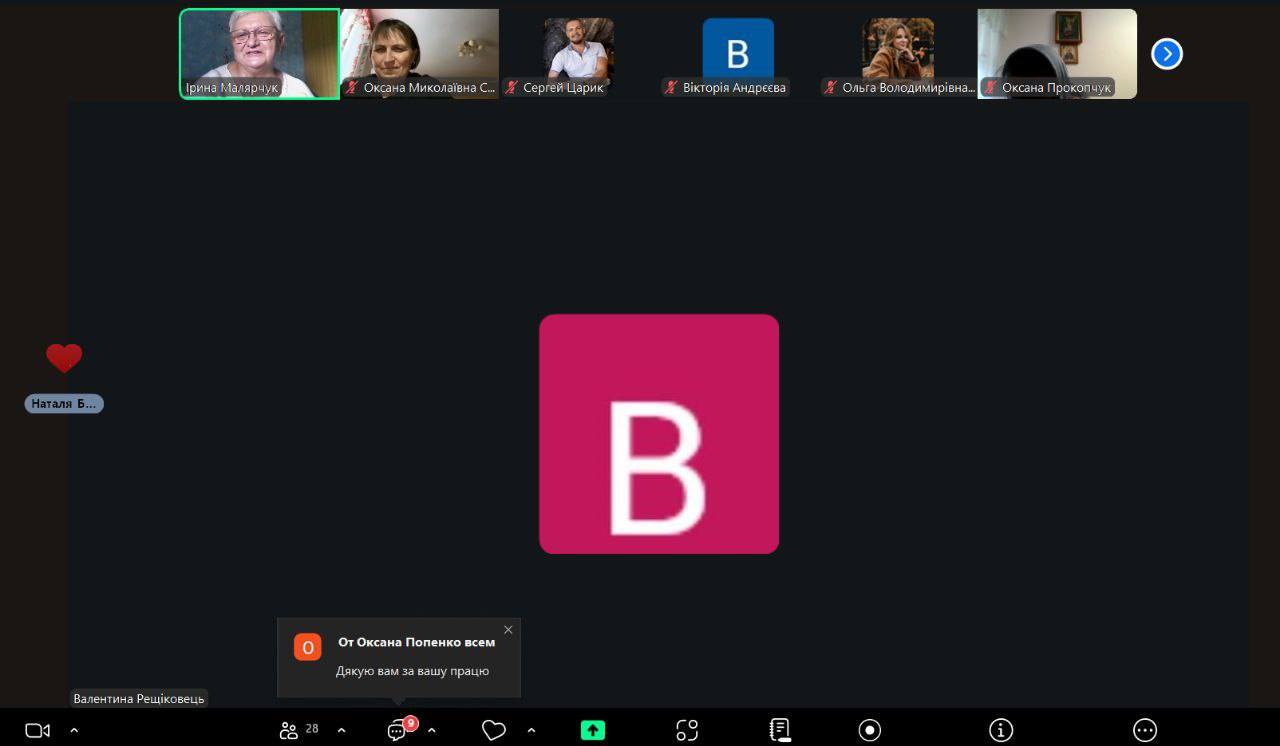
Task: Open the notes icon in toolbar
Action: click(780, 730)
